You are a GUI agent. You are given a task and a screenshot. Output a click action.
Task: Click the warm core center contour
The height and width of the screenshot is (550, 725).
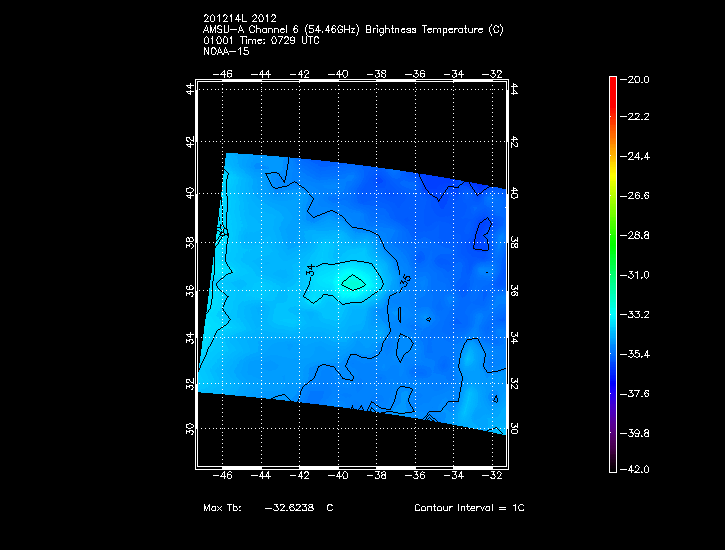tap(352, 283)
